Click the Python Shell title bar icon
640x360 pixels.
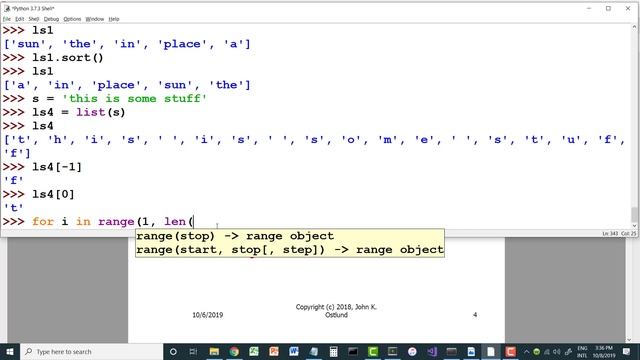click(7, 8)
